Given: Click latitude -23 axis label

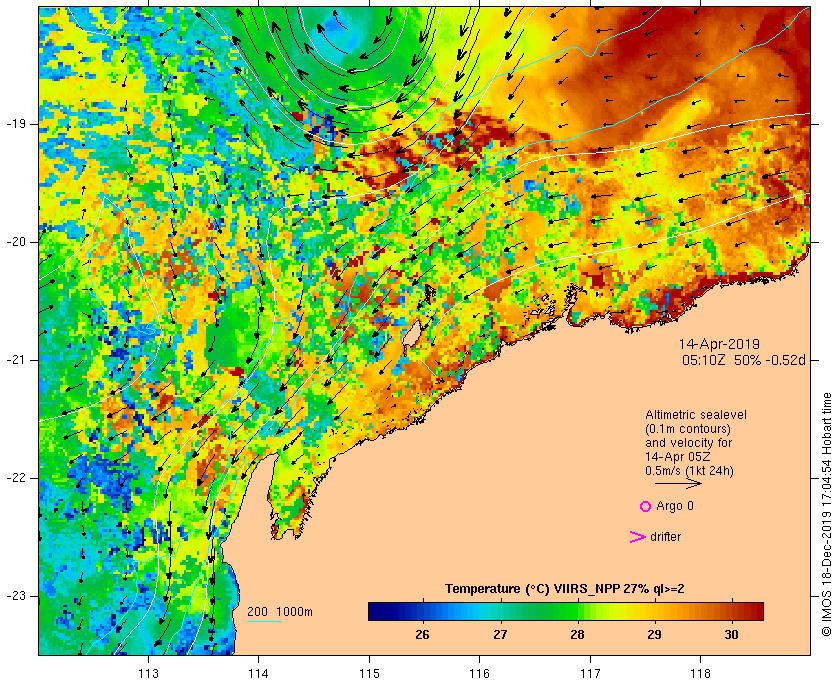Looking at the screenshot, I should (16, 596).
